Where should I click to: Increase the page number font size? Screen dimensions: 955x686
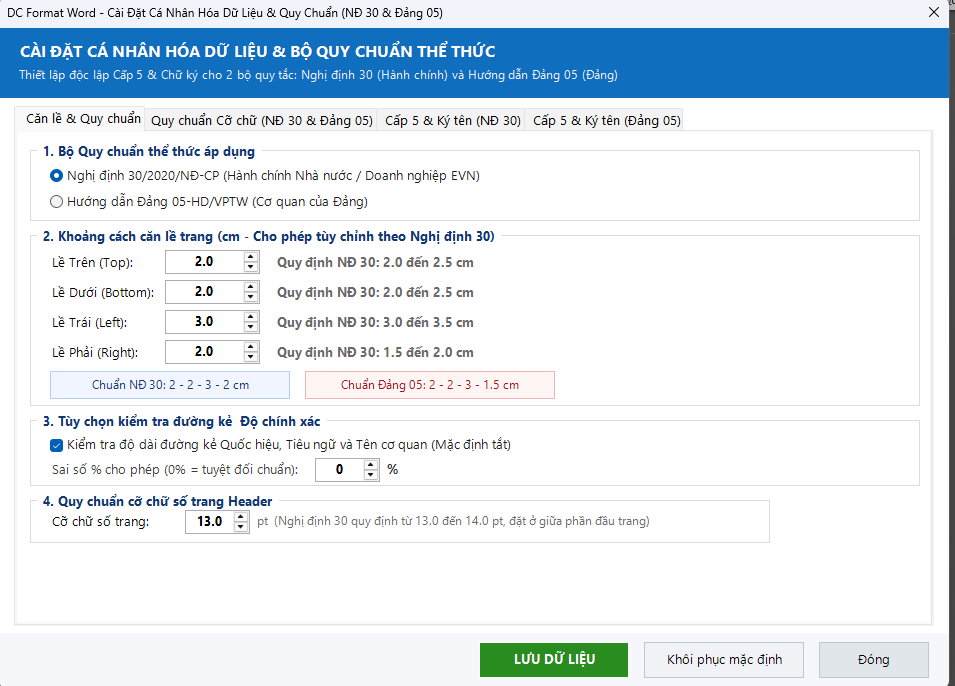(x=241, y=517)
